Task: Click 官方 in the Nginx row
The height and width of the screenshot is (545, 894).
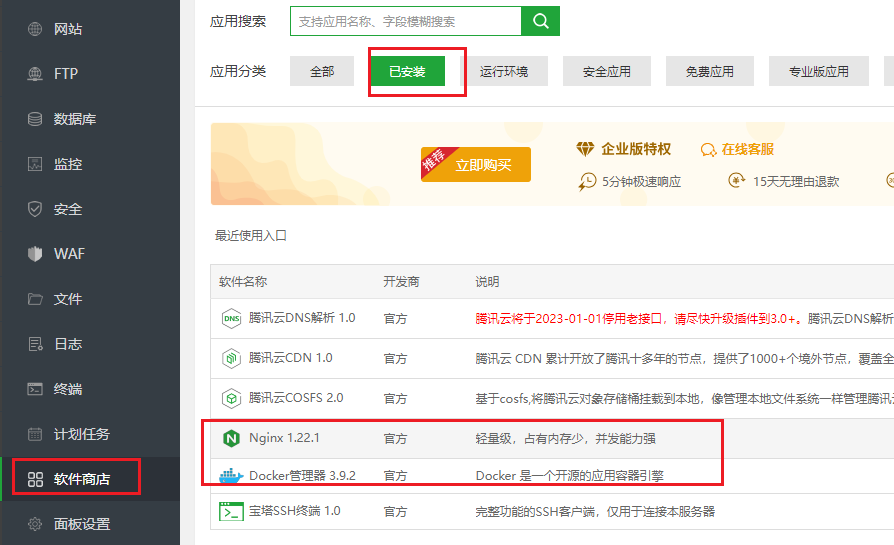Action: 395,438
